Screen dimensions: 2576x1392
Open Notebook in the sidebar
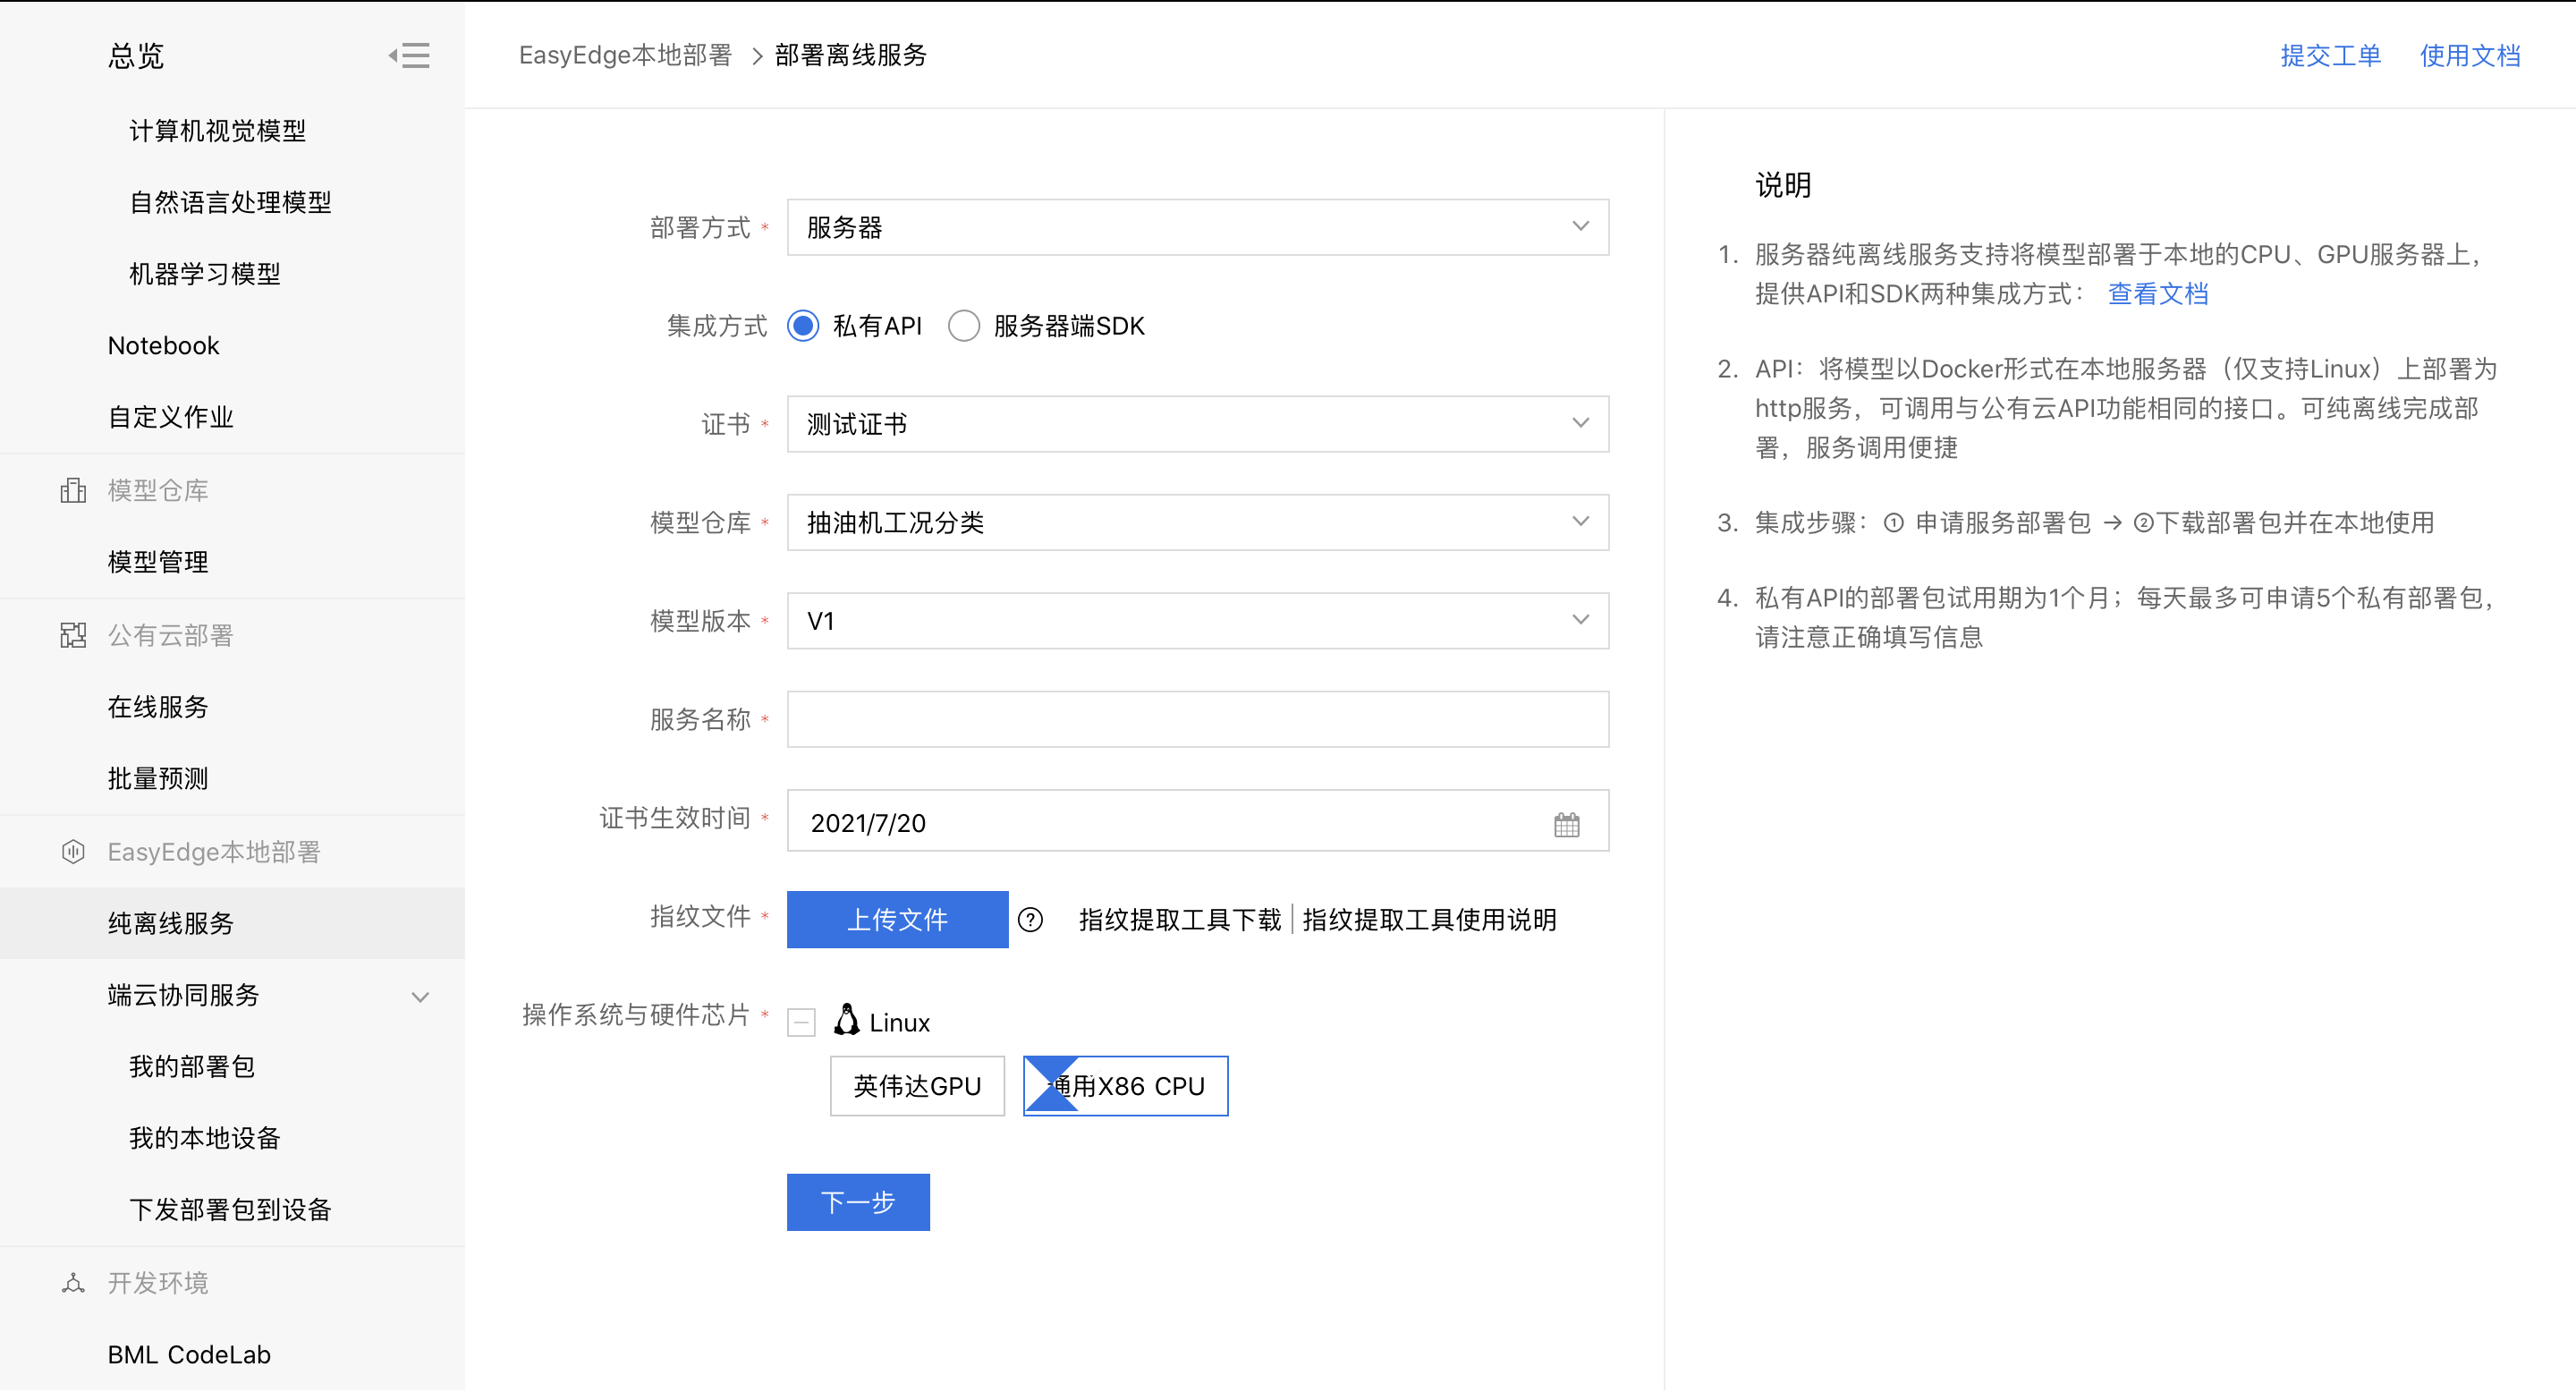tap(164, 346)
